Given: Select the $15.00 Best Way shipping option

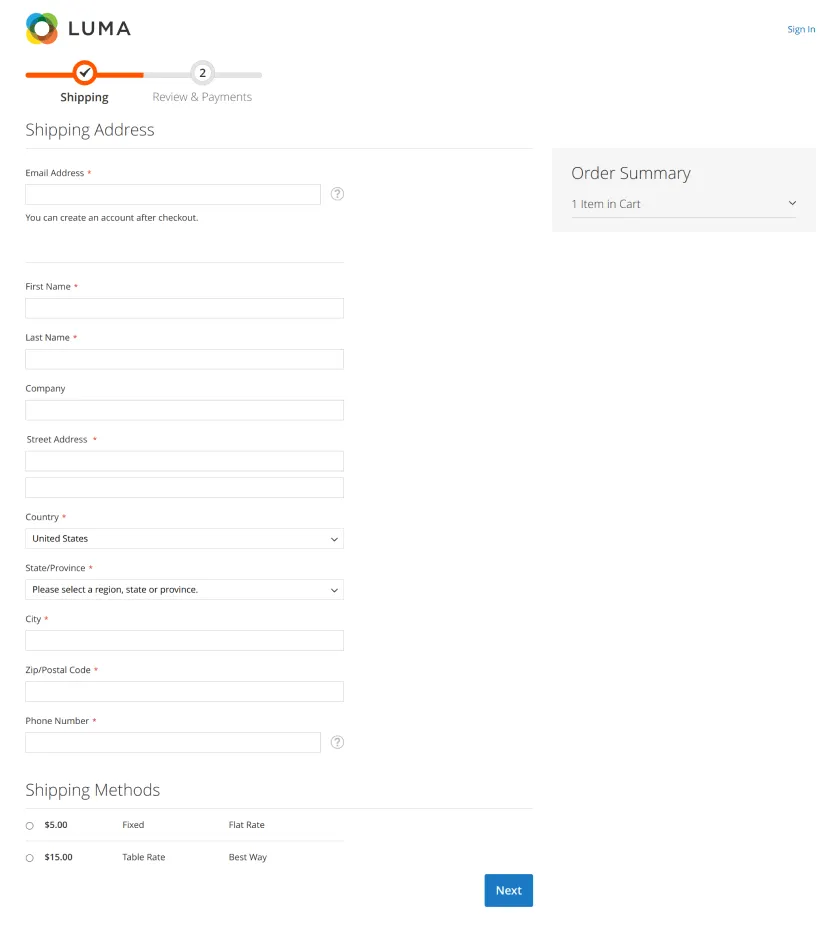Looking at the screenshot, I should click(30, 857).
